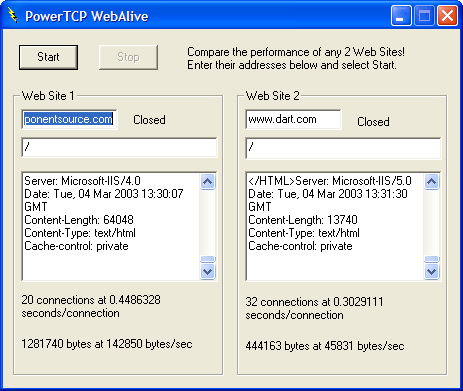This screenshot has height=391, width=463.
Task: Click the Start button
Action: pyautogui.click(x=48, y=57)
